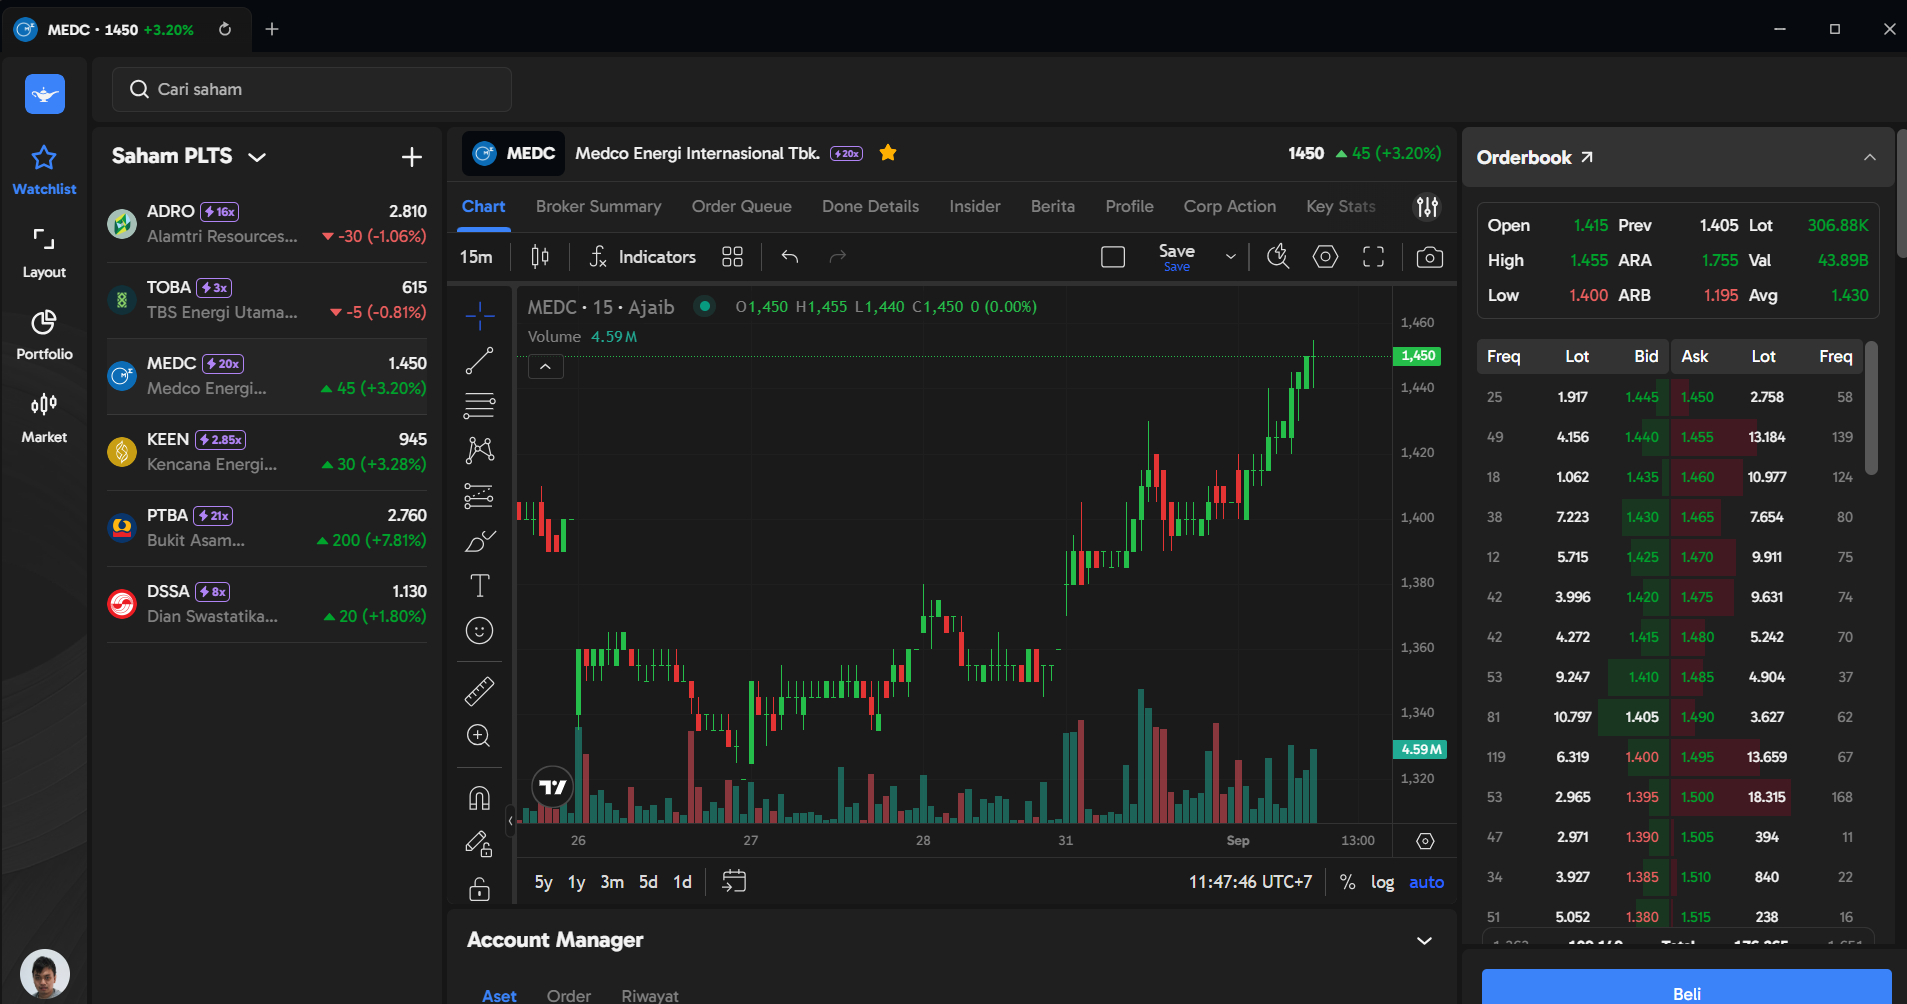Select ADRO in the watchlist
Screen dimensions: 1907x1004
(x=267, y=224)
